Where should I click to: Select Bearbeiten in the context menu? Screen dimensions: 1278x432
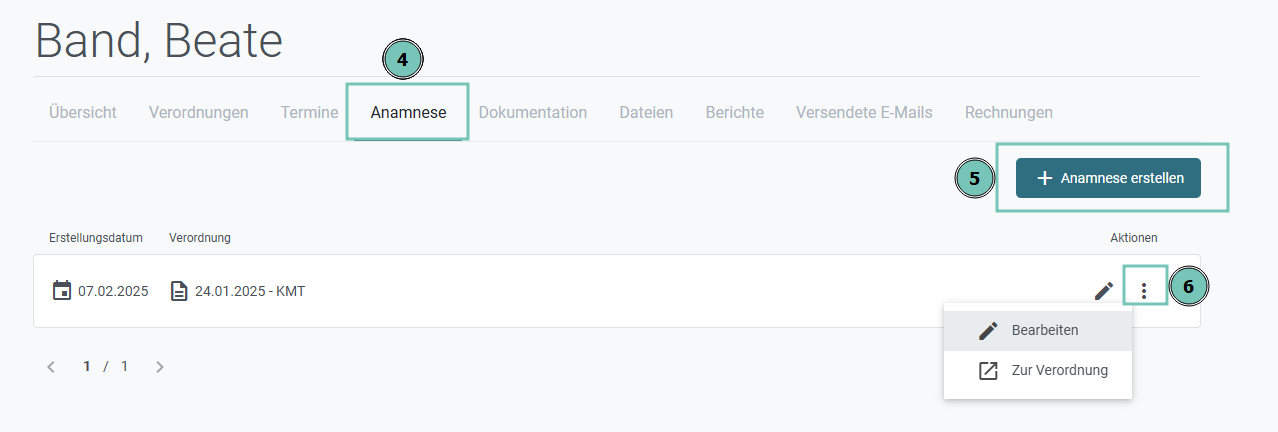tap(1038, 330)
